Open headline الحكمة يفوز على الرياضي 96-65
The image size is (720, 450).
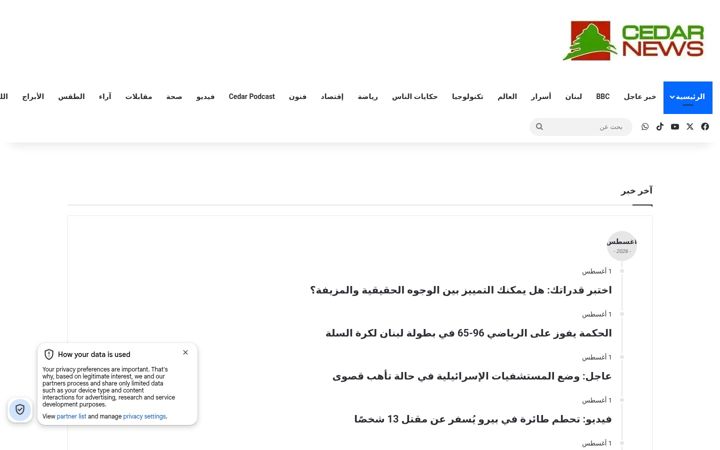(x=468, y=333)
